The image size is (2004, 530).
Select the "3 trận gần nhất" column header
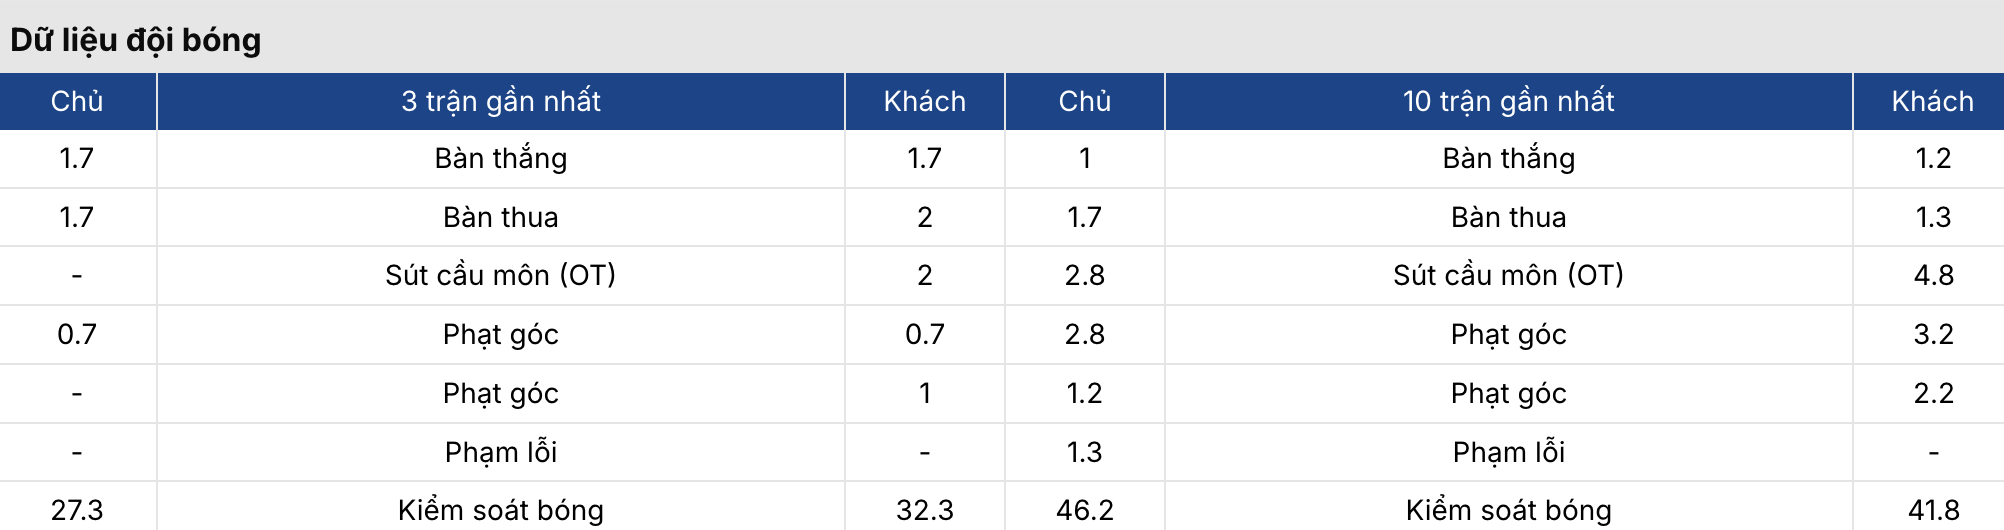point(501,101)
